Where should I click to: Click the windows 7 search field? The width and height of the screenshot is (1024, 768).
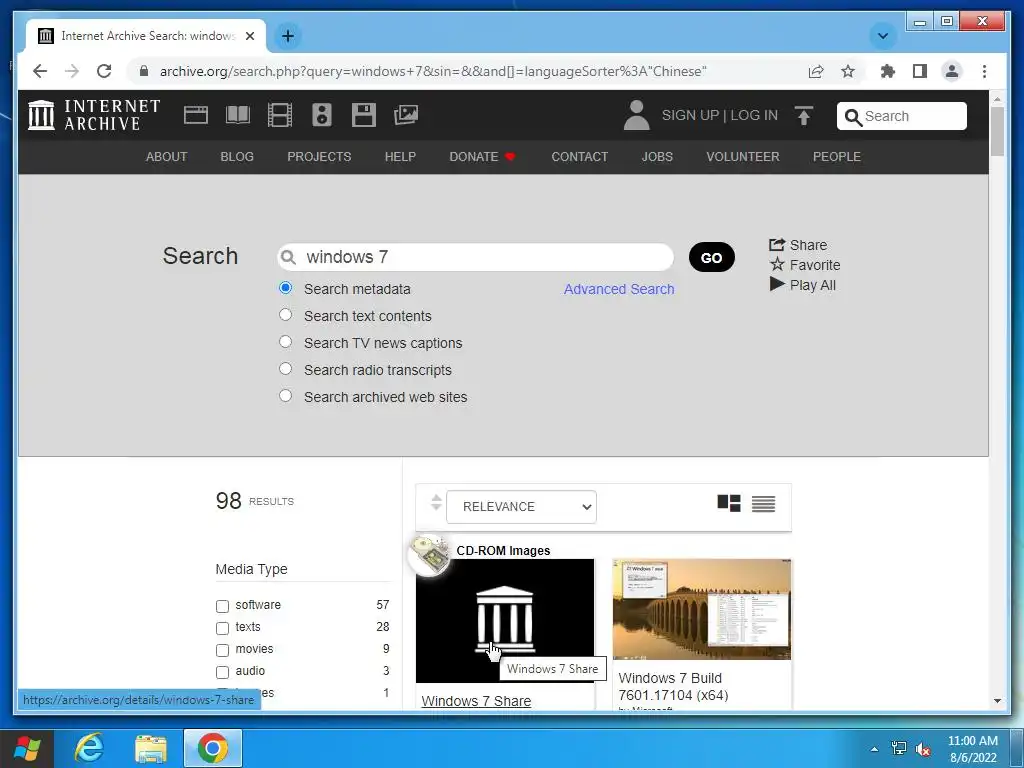475,257
